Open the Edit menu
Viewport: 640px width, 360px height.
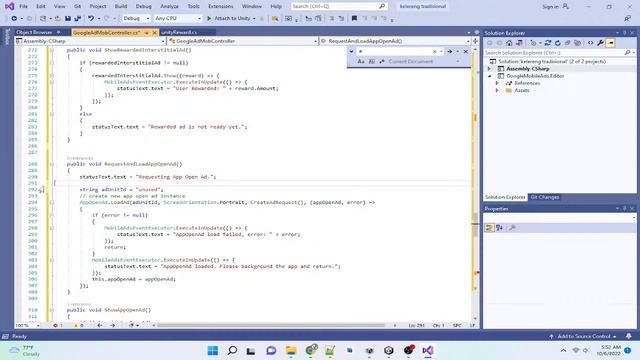pyautogui.click(x=40, y=6)
